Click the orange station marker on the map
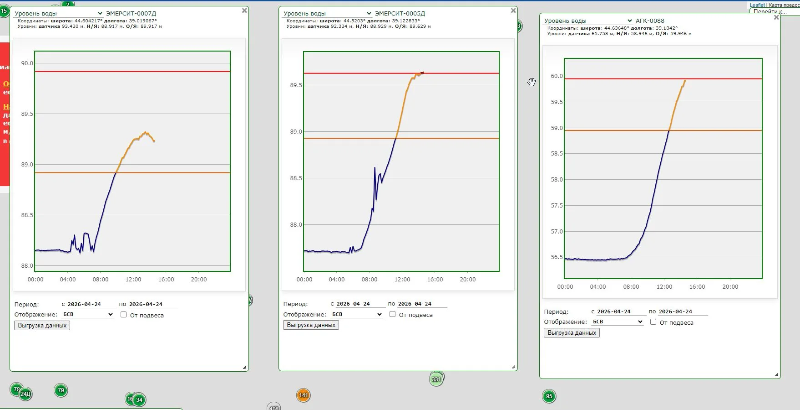The image size is (800, 410). click(x=302, y=396)
